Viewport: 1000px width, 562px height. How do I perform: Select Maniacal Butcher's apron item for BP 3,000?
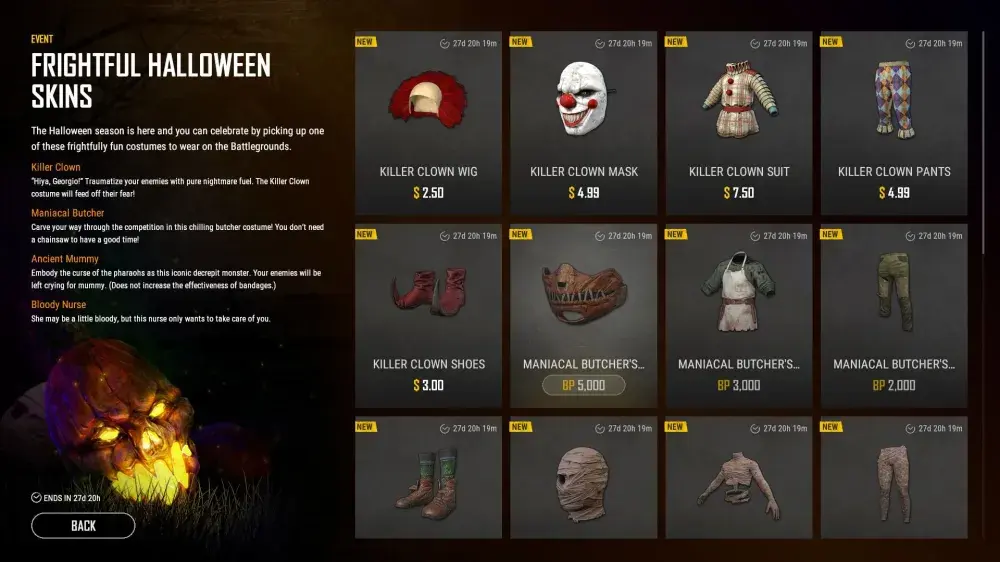(x=739, y=316)
